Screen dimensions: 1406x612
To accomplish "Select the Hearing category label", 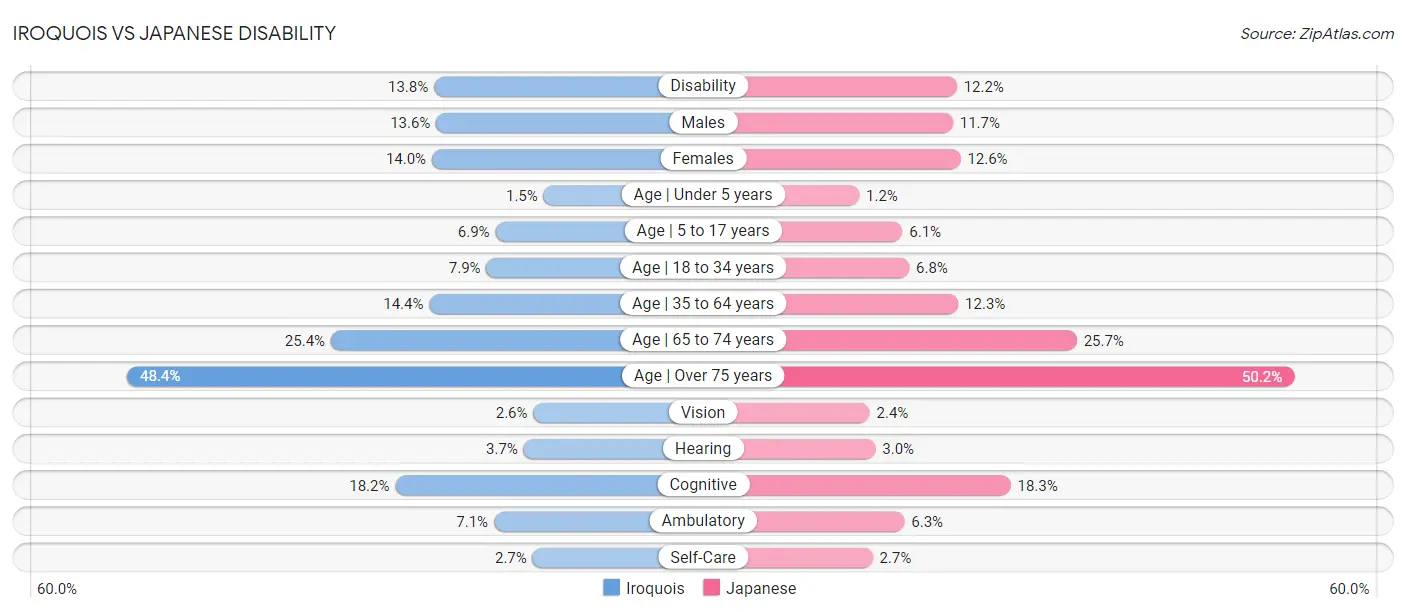I will (x=703, y=449).
